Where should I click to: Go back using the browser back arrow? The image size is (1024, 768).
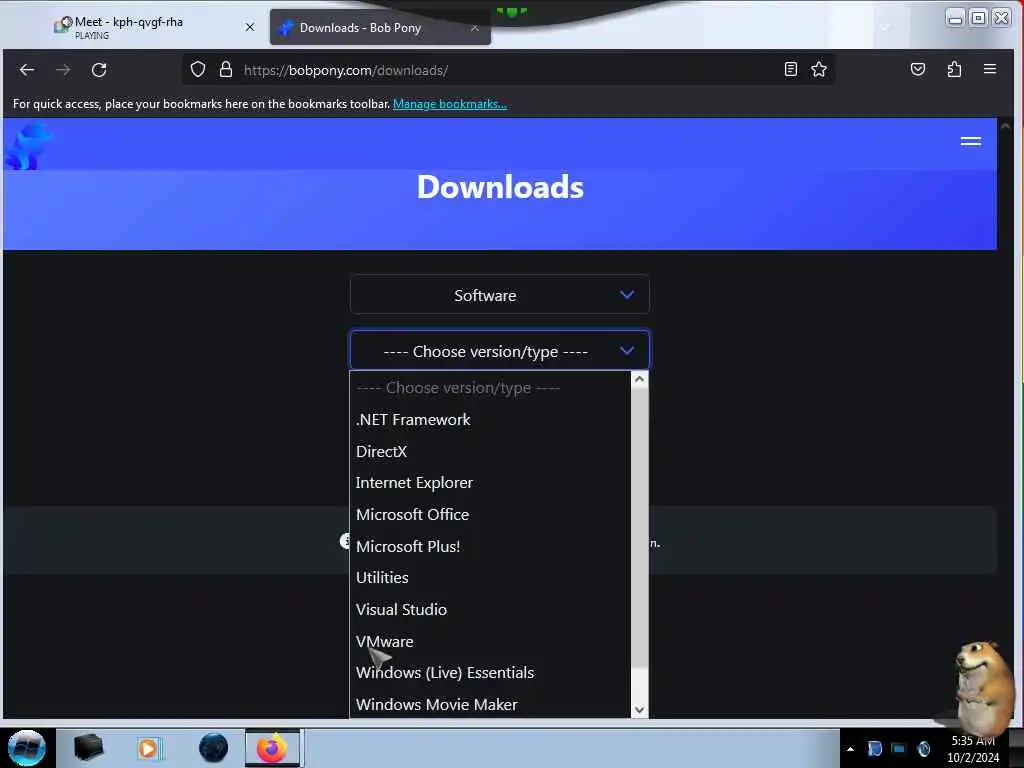(27, 70)
